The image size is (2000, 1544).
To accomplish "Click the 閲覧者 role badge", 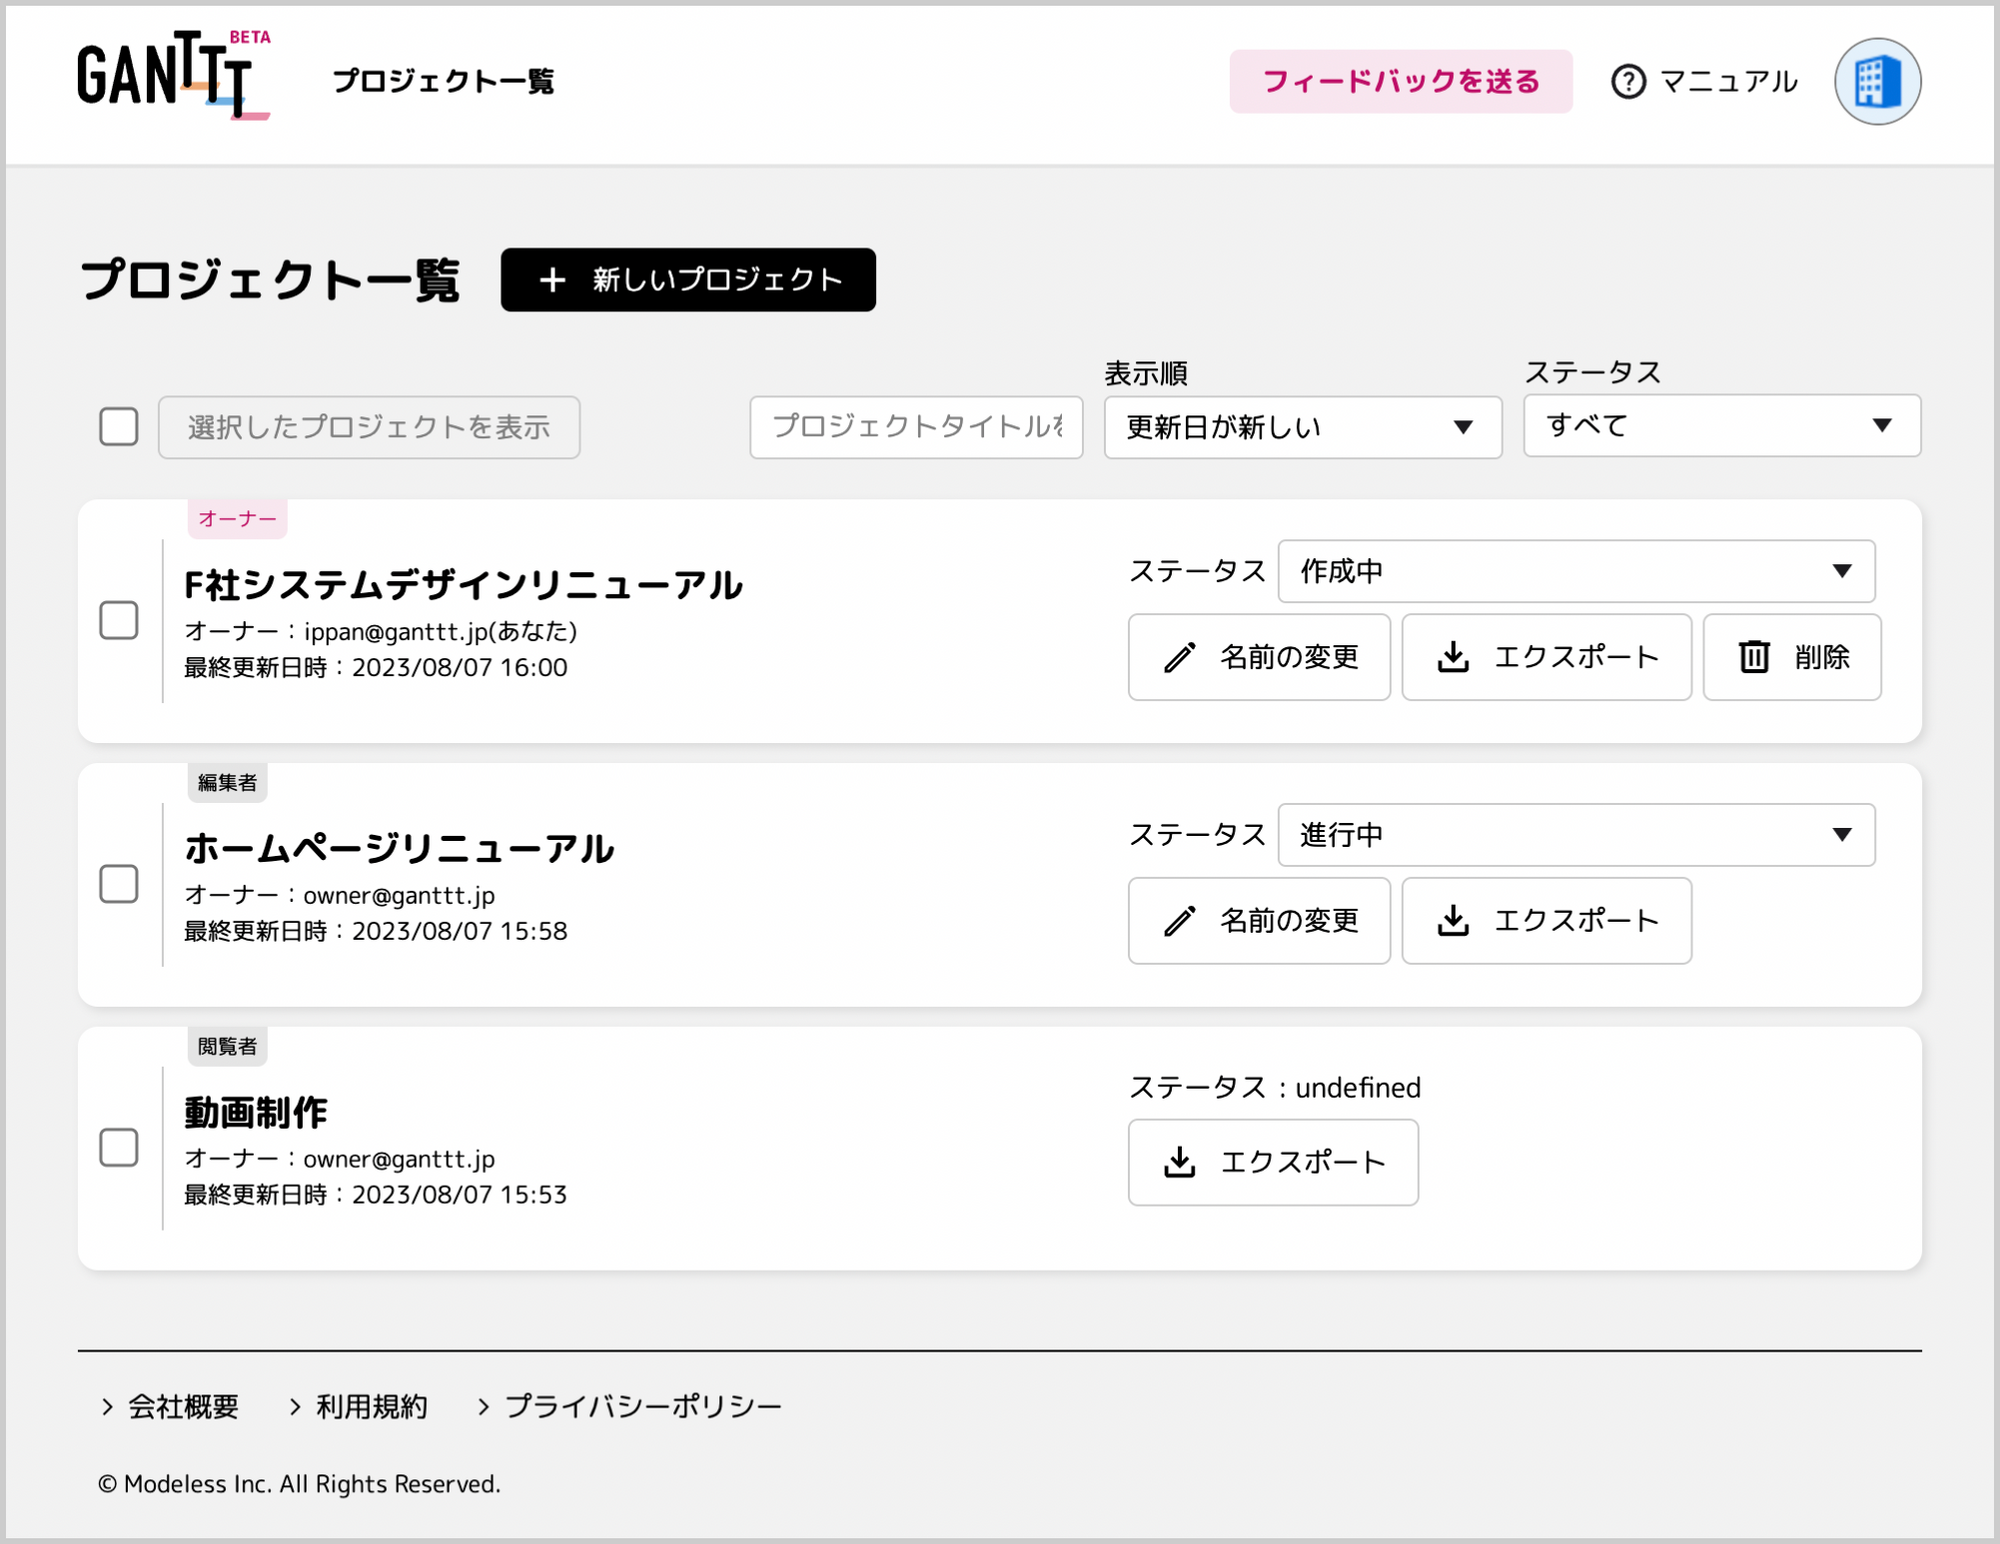I will [x=227, y=1047].
